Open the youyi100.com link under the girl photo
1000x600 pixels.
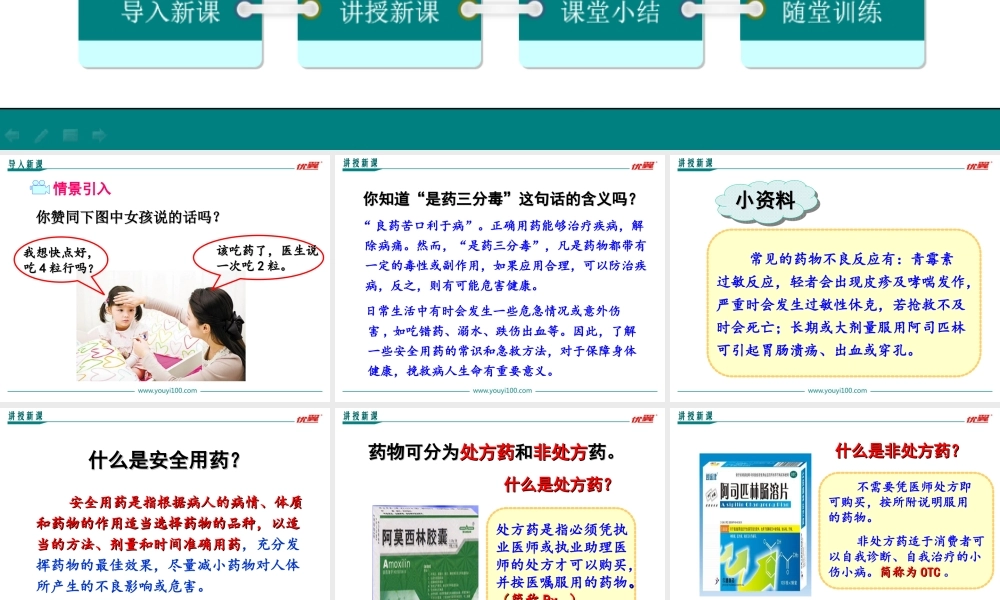(x=167, y=391)
